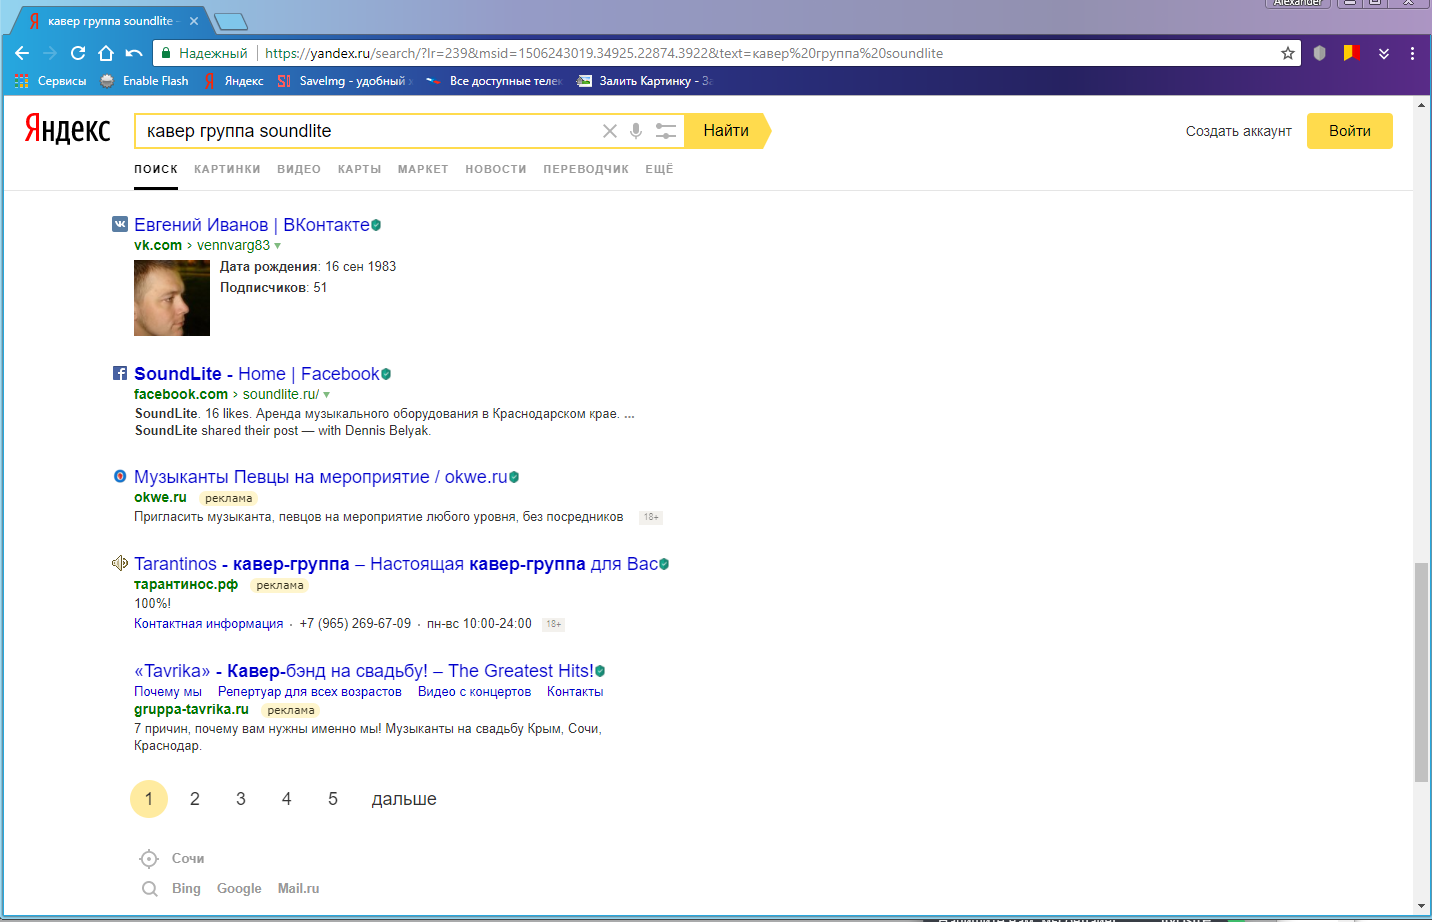Click the red-yellow flag extension icon

1352,53
